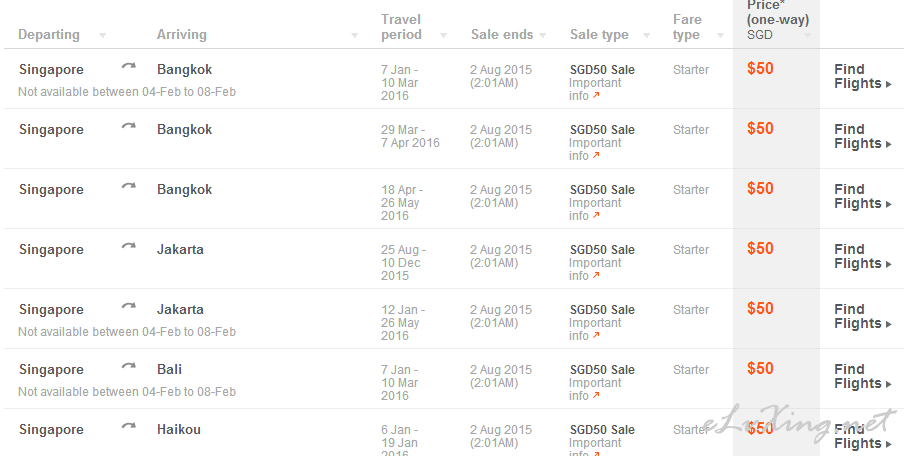The image size is (907, 456).
Task: Click route arrow icon on Singapore–Bali row
Action: tap(128, 366)
